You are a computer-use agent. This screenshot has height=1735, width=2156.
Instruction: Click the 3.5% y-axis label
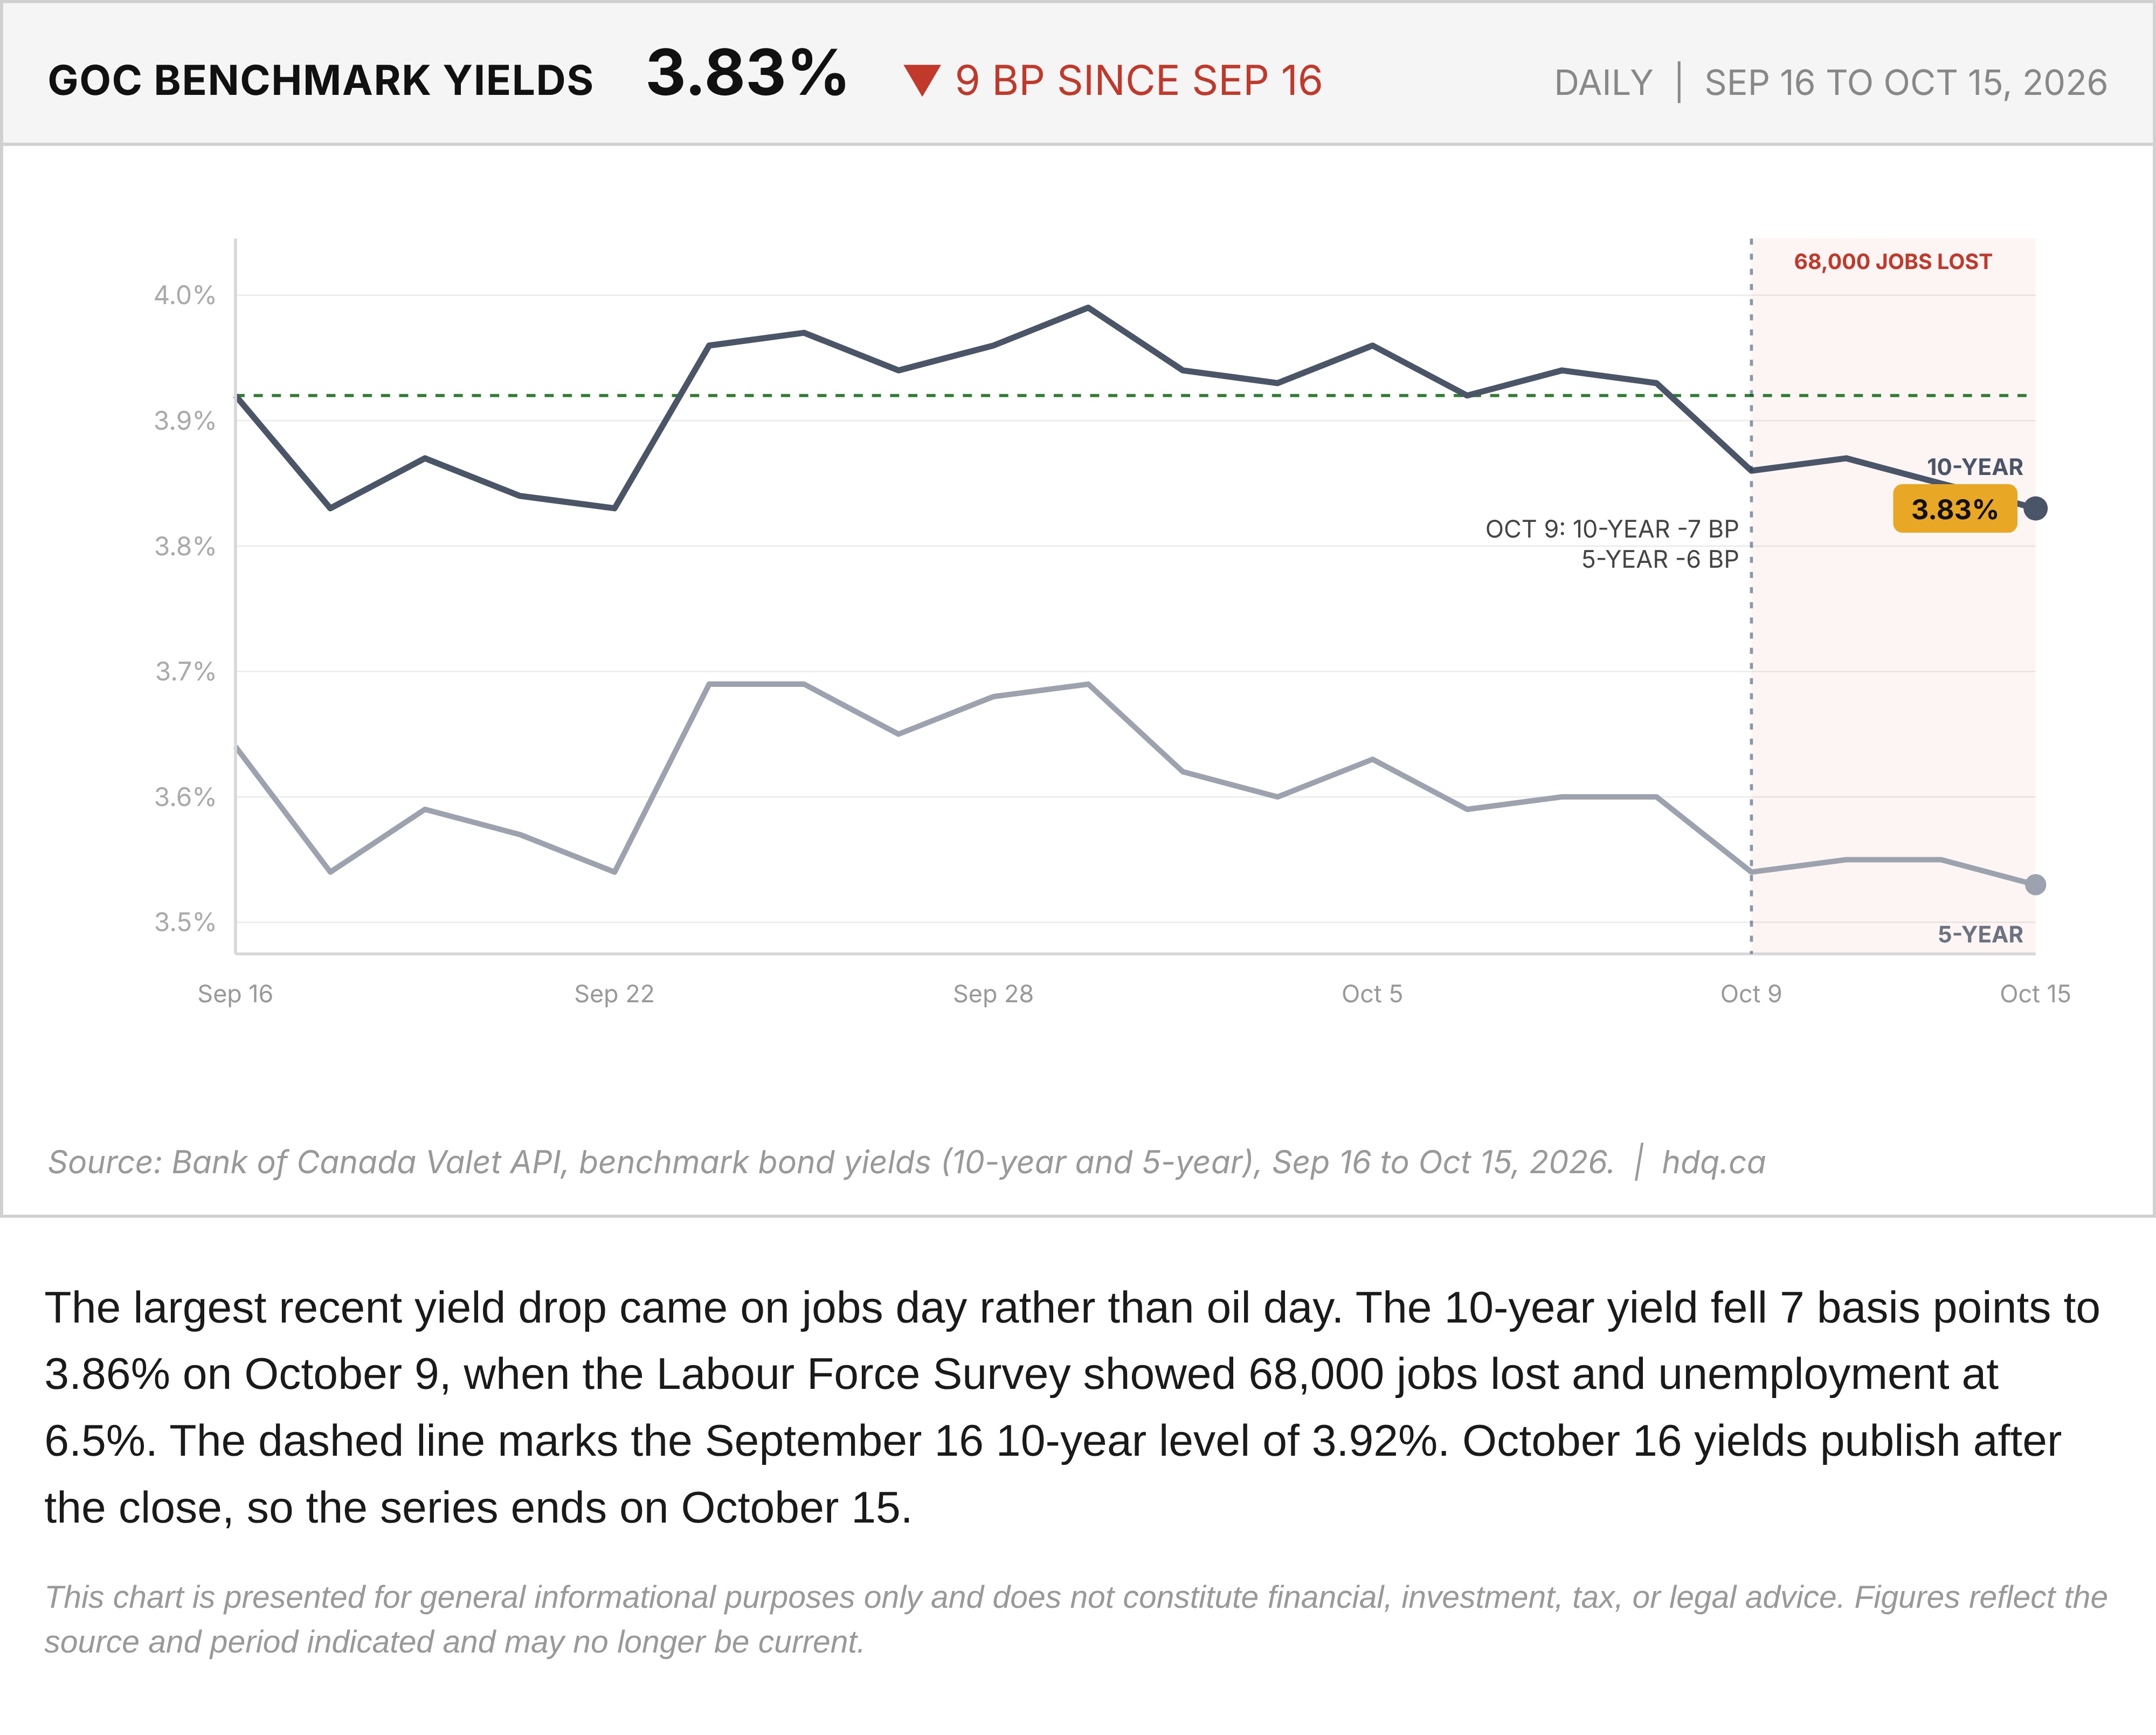[184, 922]
